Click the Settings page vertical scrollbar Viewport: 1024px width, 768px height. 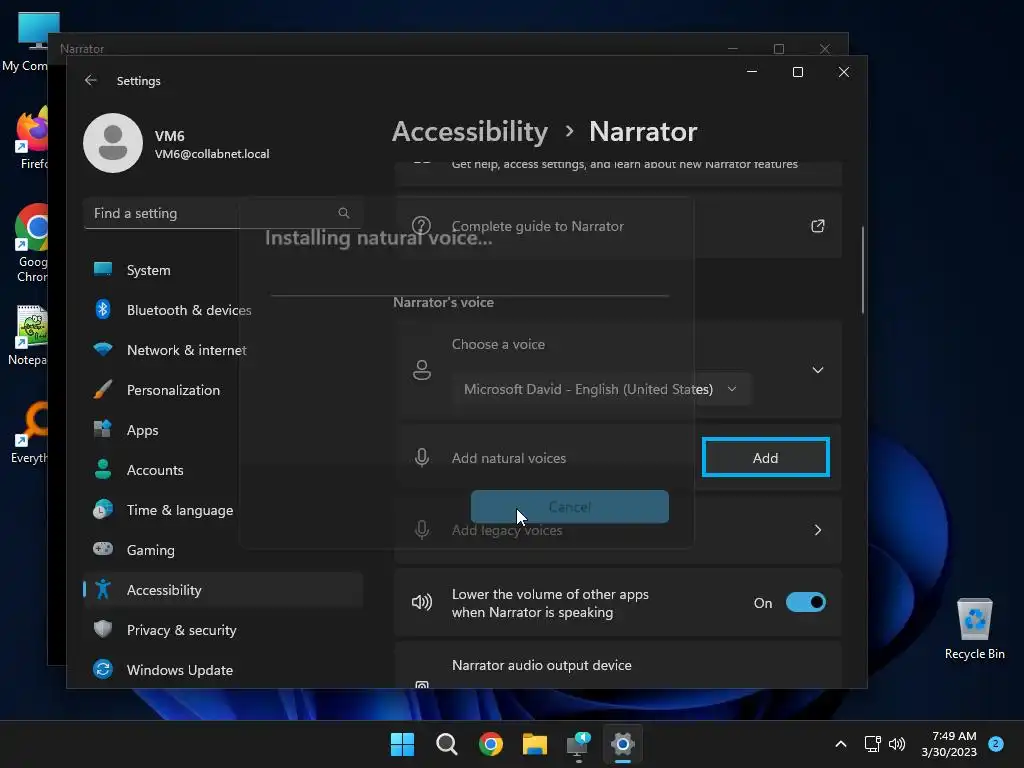tap(863, 270)
